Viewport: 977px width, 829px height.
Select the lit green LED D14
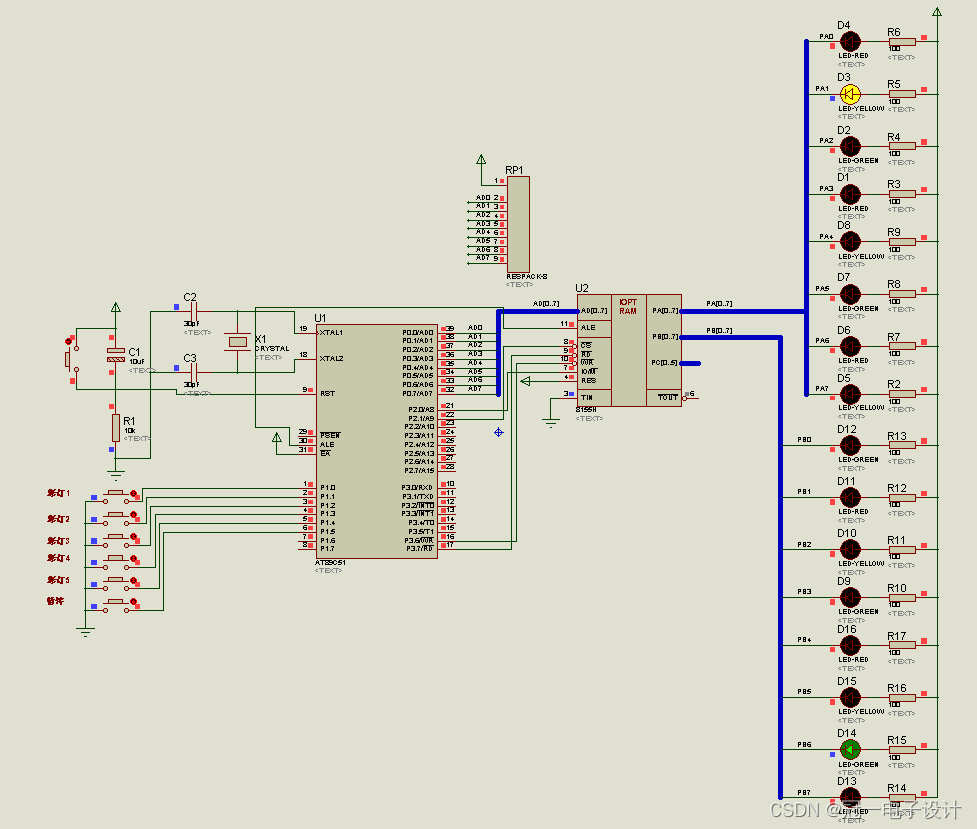[850, 750]
